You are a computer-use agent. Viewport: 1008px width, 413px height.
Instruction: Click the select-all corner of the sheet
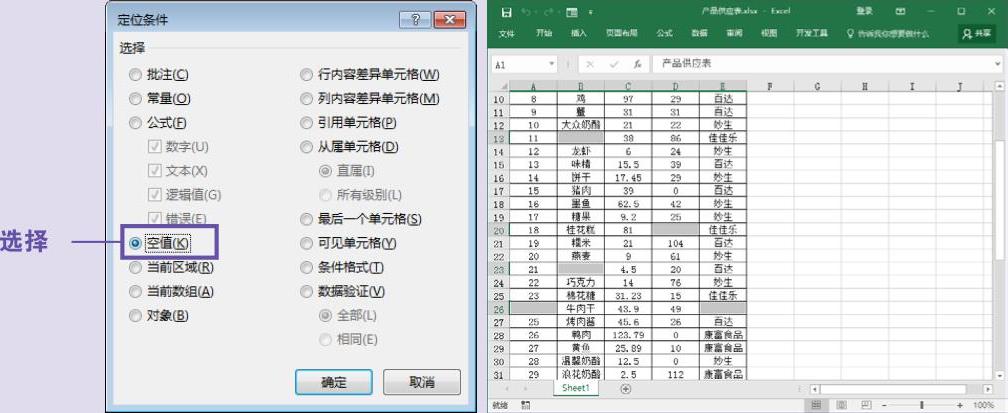point(501,86)
